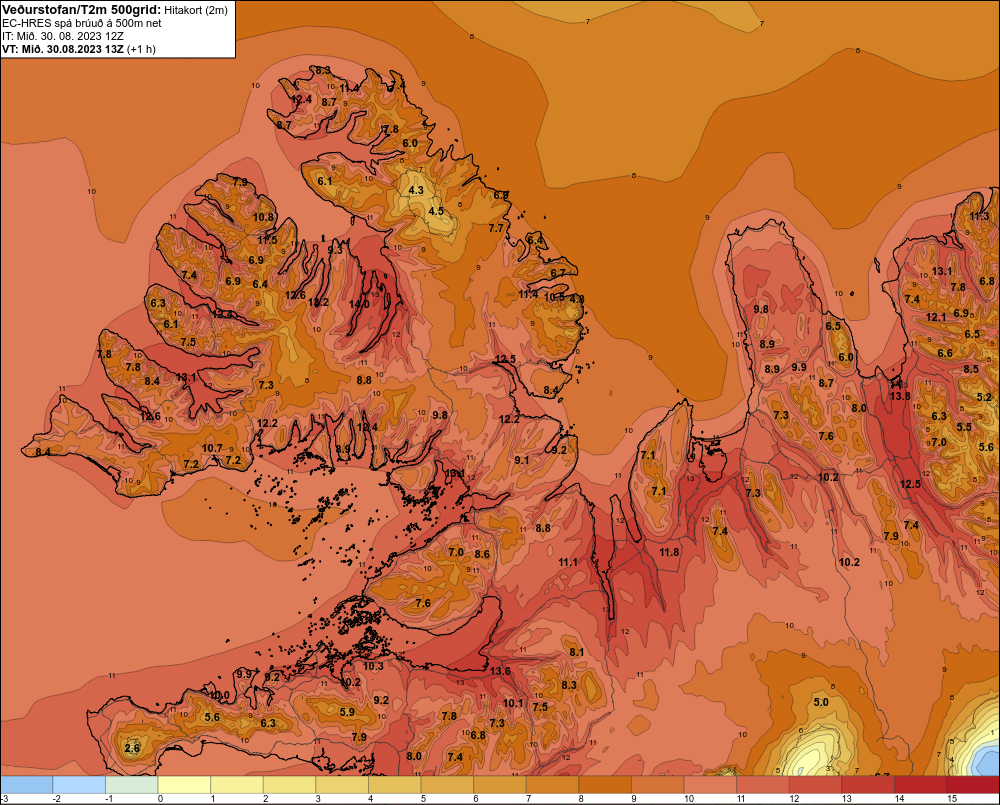Screen dimensions: 1000x805
Task: Click the 15 label on the legend scale
Action: click(952, 799)
